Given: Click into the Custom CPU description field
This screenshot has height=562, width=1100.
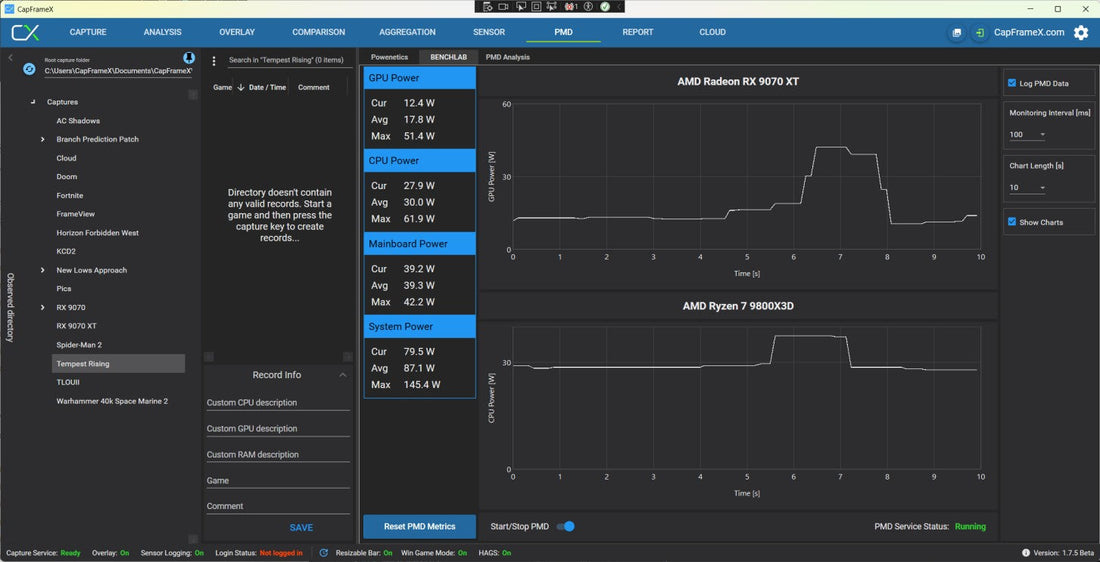Looking at the screenshot, I should click(x=277, y=403).
